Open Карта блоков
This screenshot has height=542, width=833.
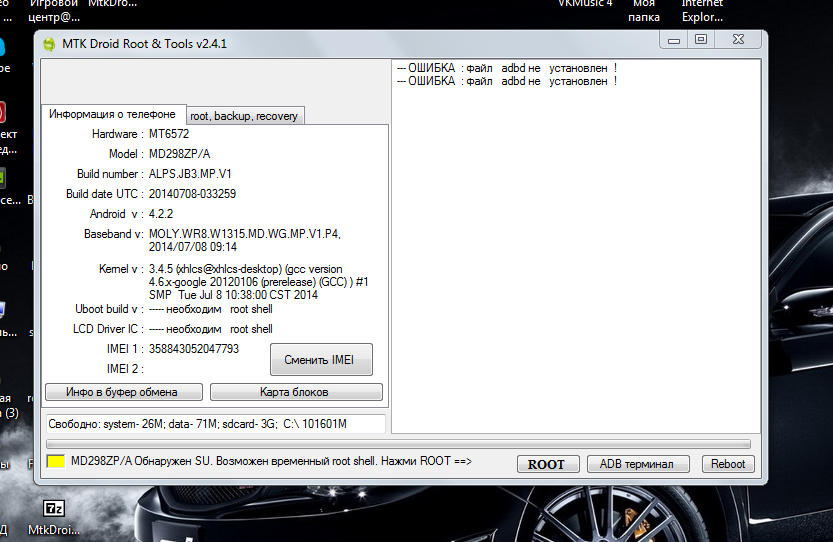(x=296, y=392)
